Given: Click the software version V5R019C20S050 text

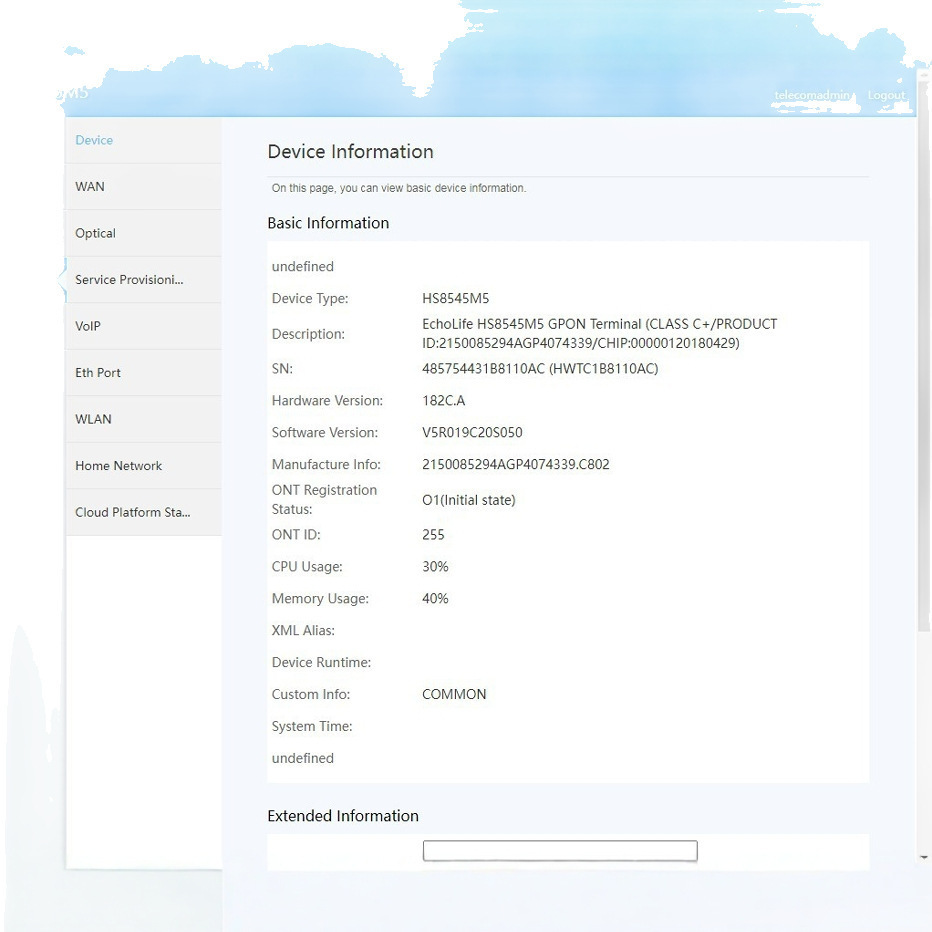Looking at the screenshot, I should [472, 433].
